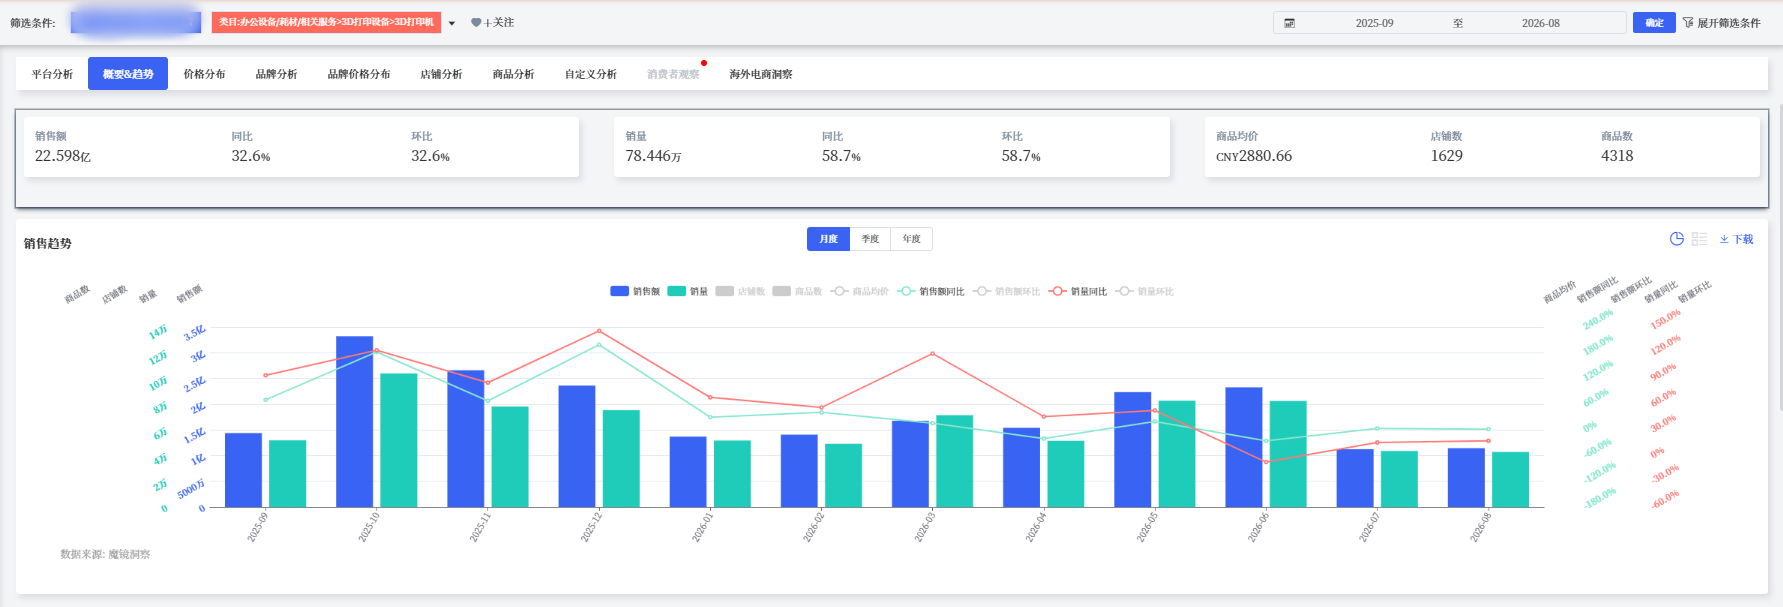The width and height of the screenshot is (1783, 607).
Task: Toggle 销量 series in chart legend
Action: point(687,291)
